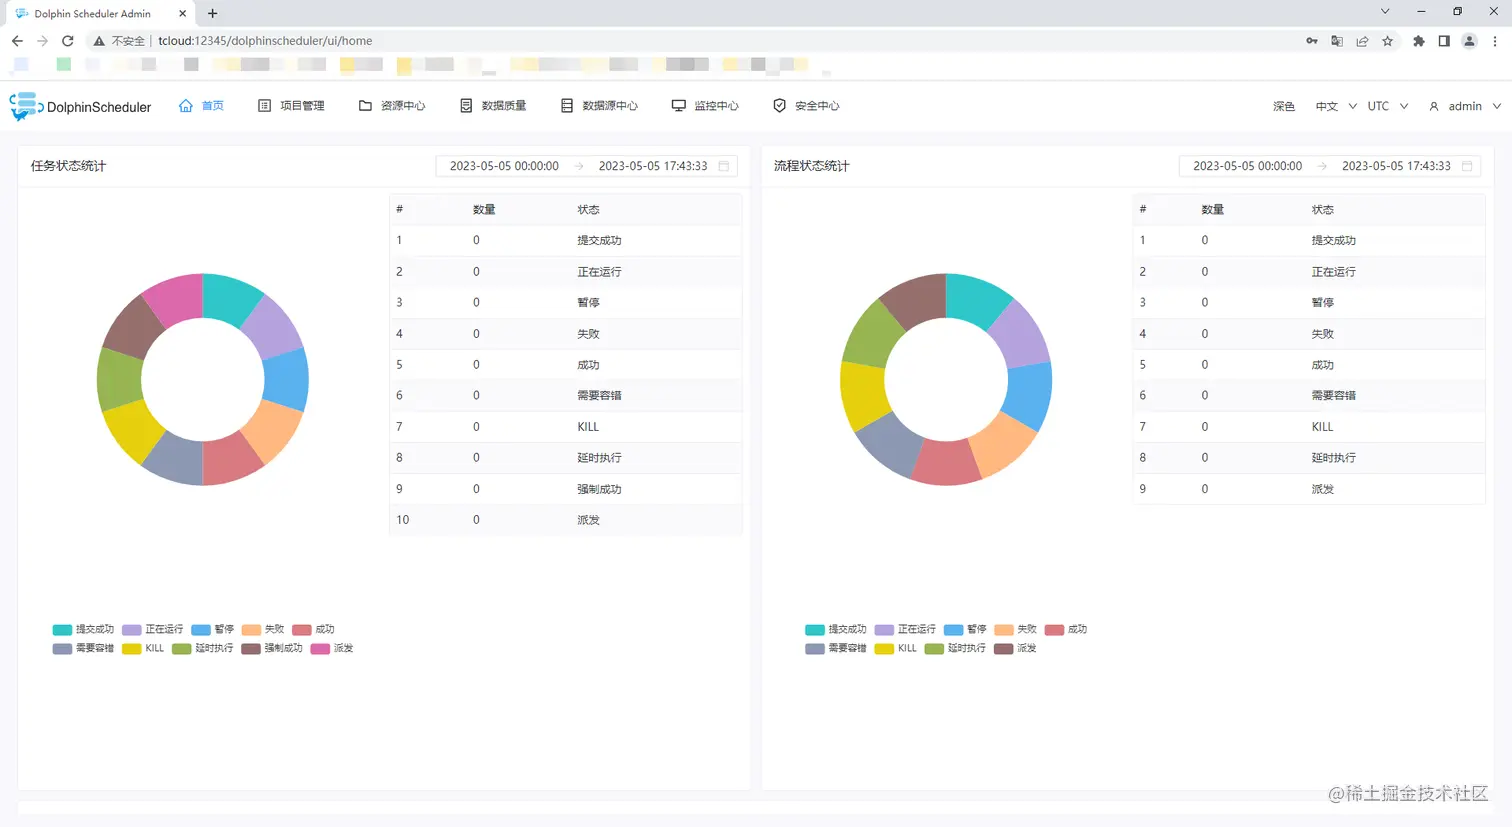Click the insecure site warning icon
Image resolution: width=1512 pixels, height=827 pixels.
(x=99, y=41)
